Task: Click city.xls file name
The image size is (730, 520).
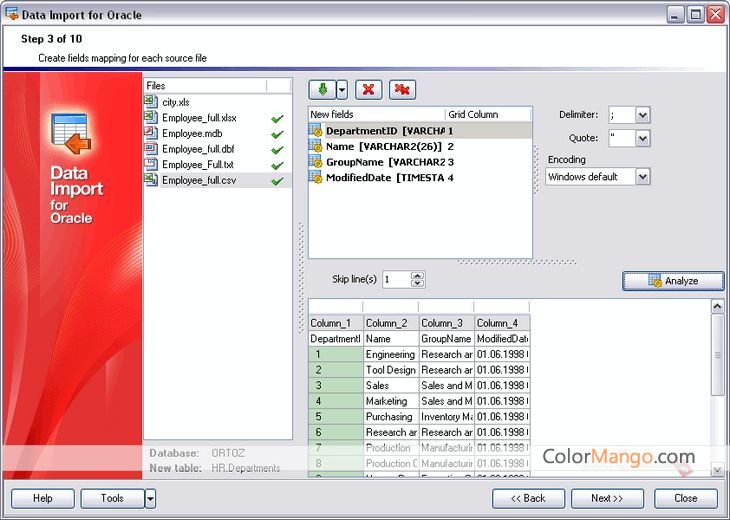Action: 176,102
